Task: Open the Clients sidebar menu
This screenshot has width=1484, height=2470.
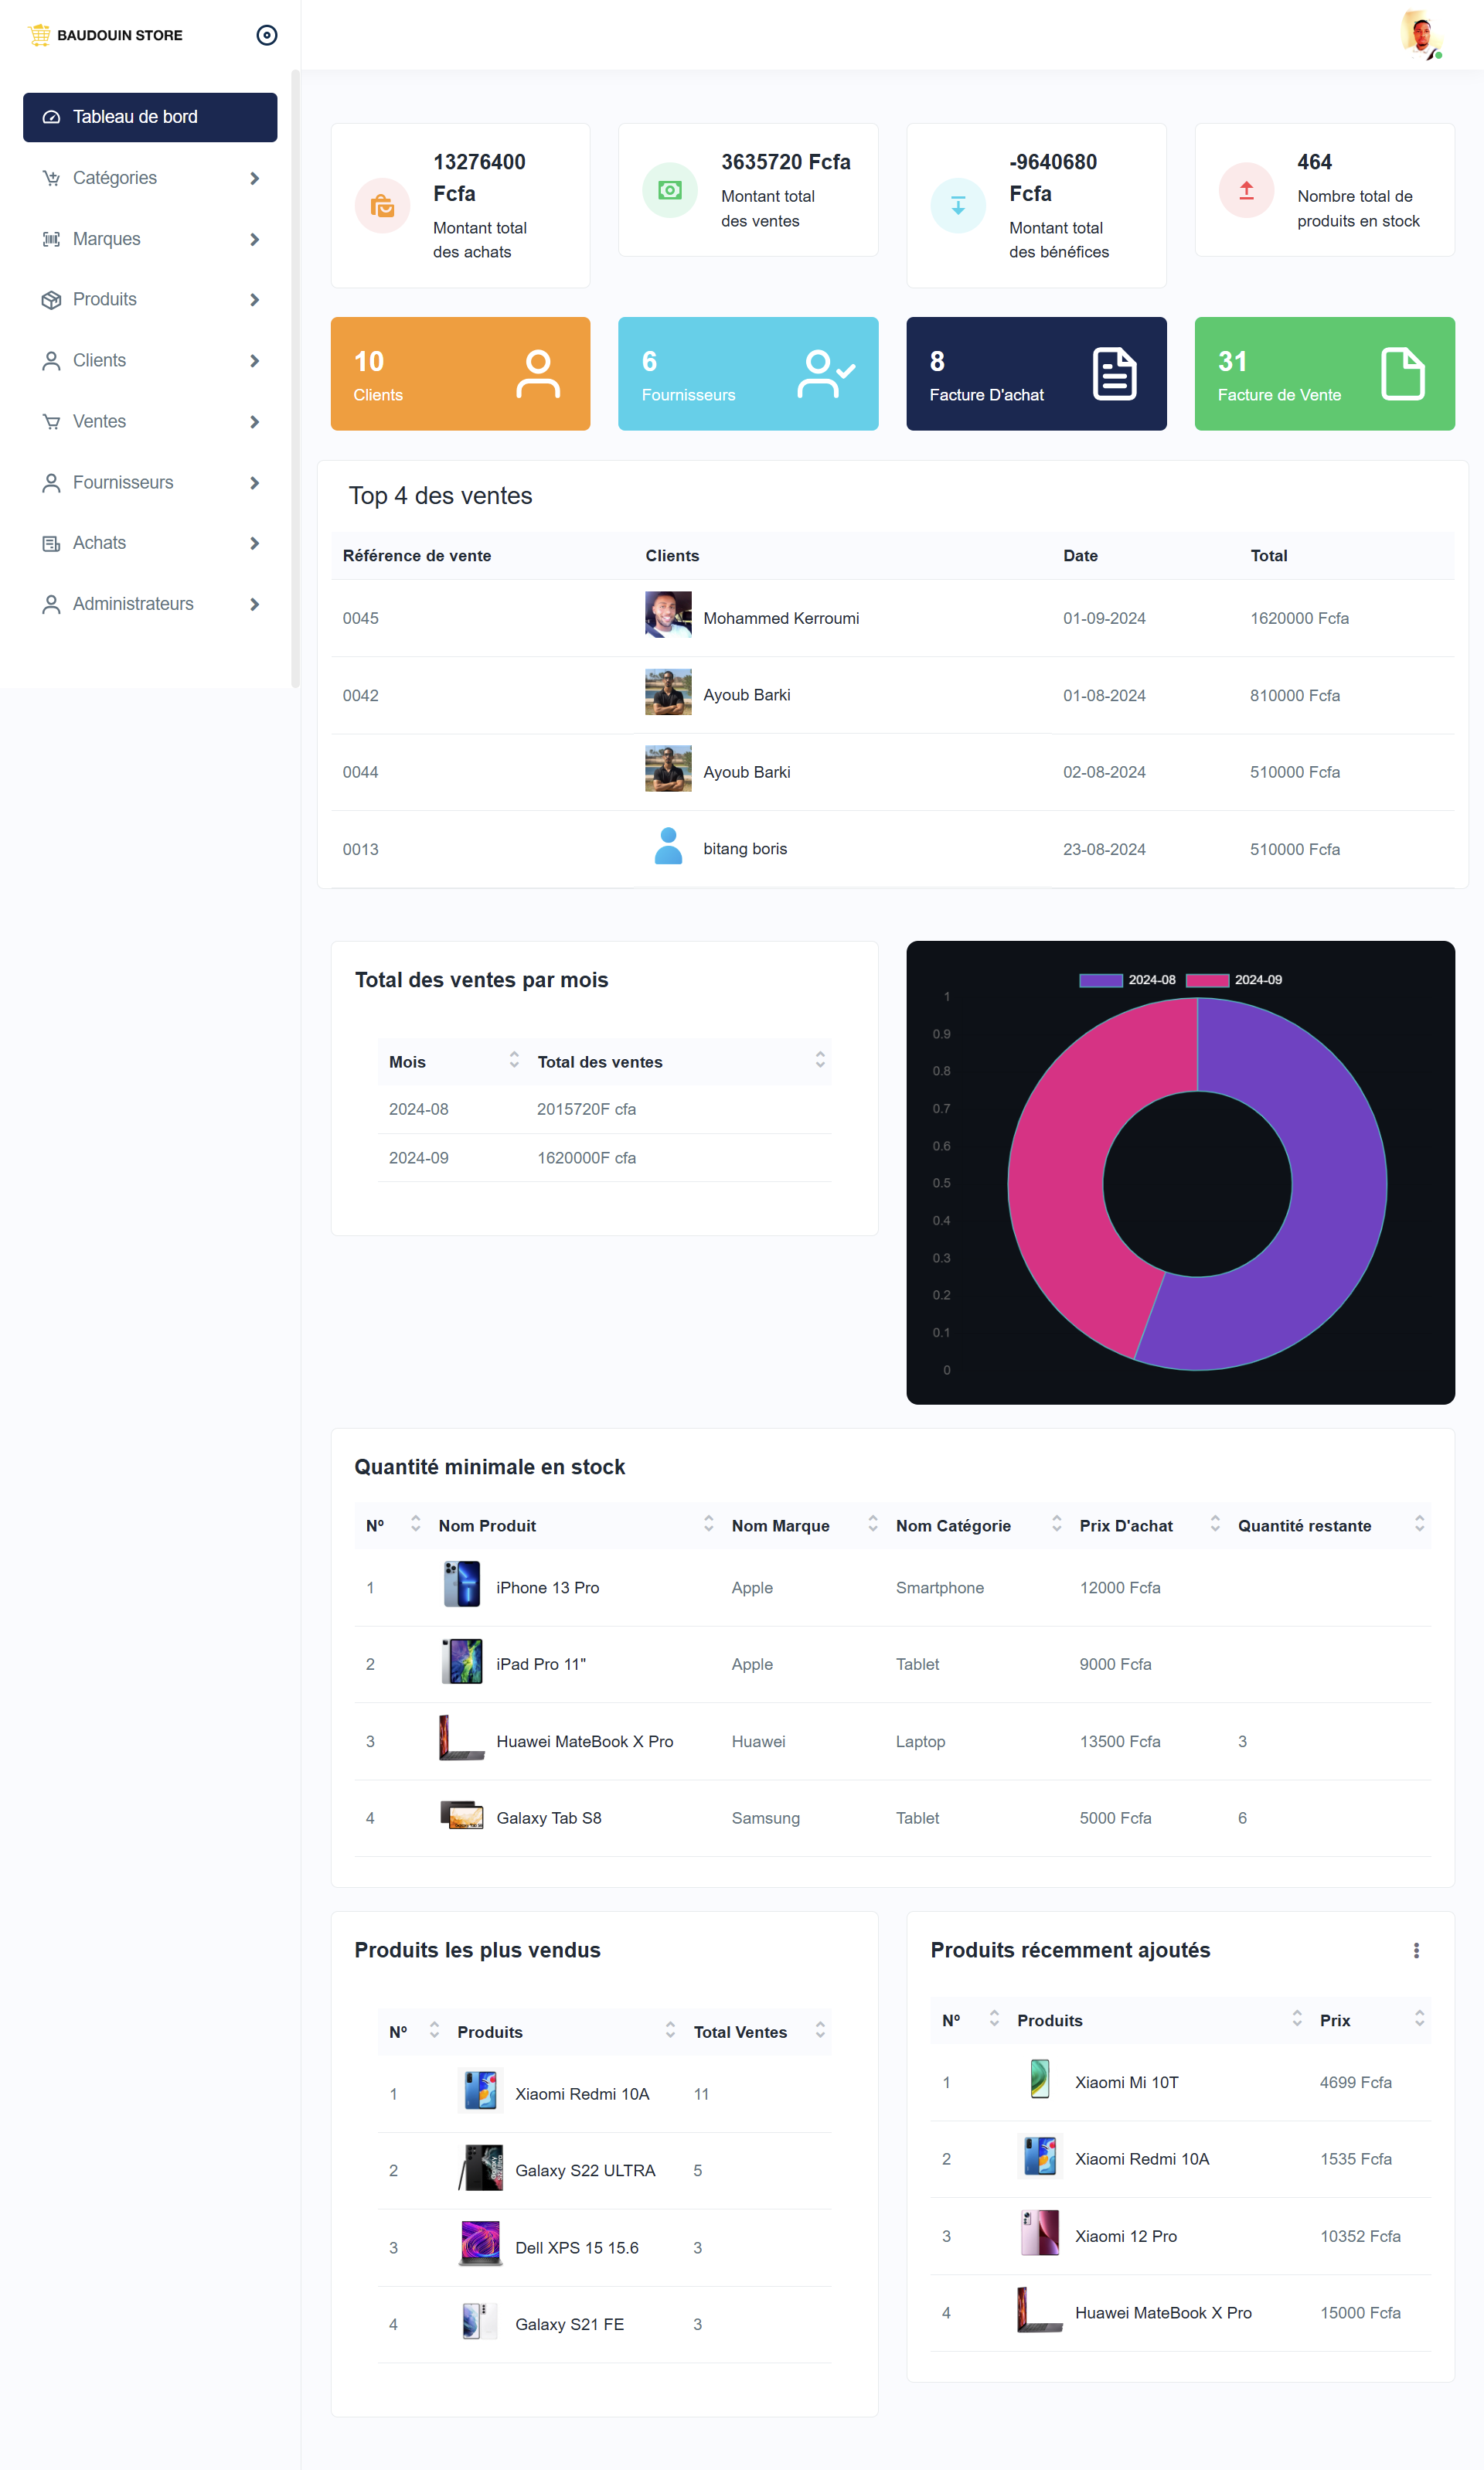Action: coord(150,360)
